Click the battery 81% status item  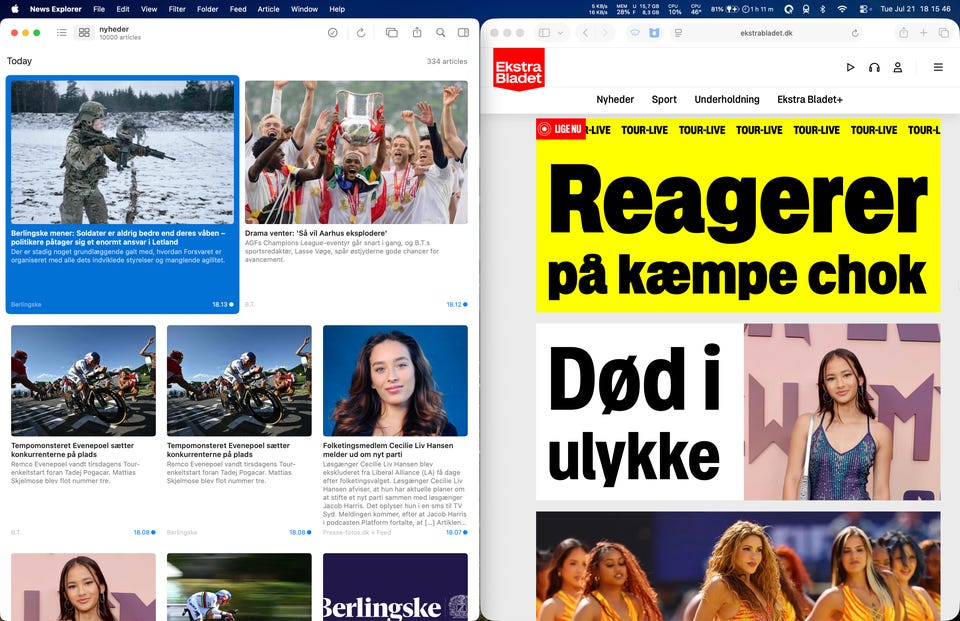point(741,9)
